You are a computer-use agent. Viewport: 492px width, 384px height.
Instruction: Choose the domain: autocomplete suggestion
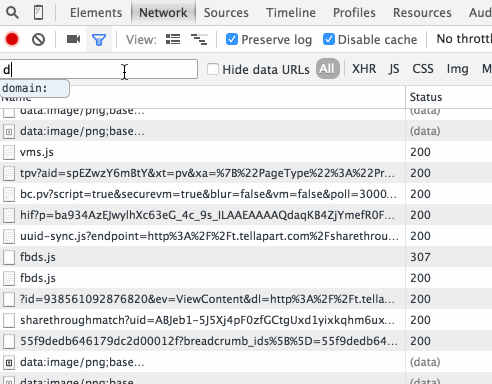(34, 88)
